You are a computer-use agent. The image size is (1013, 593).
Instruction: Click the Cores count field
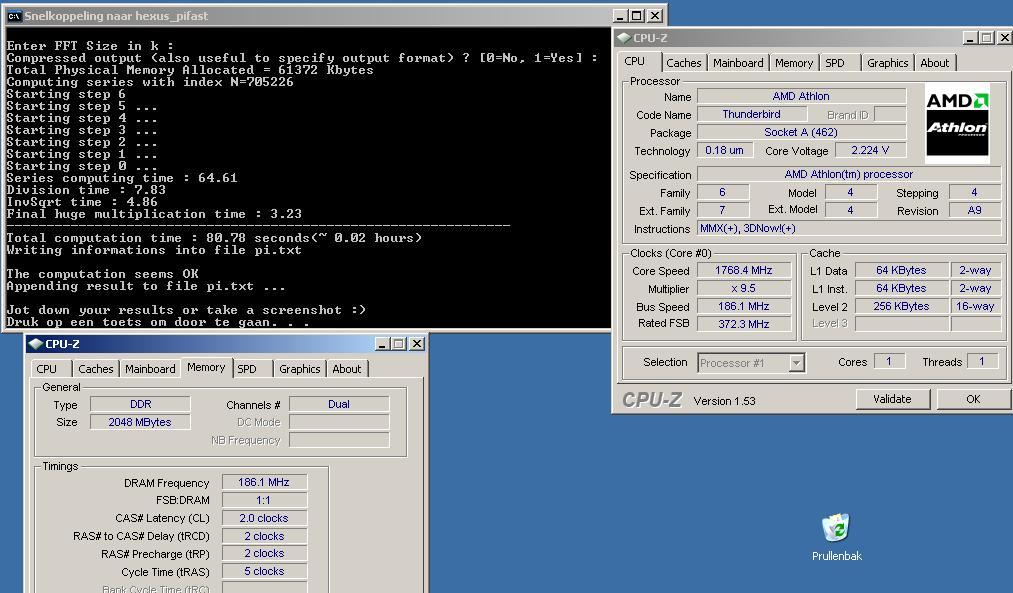890,362
